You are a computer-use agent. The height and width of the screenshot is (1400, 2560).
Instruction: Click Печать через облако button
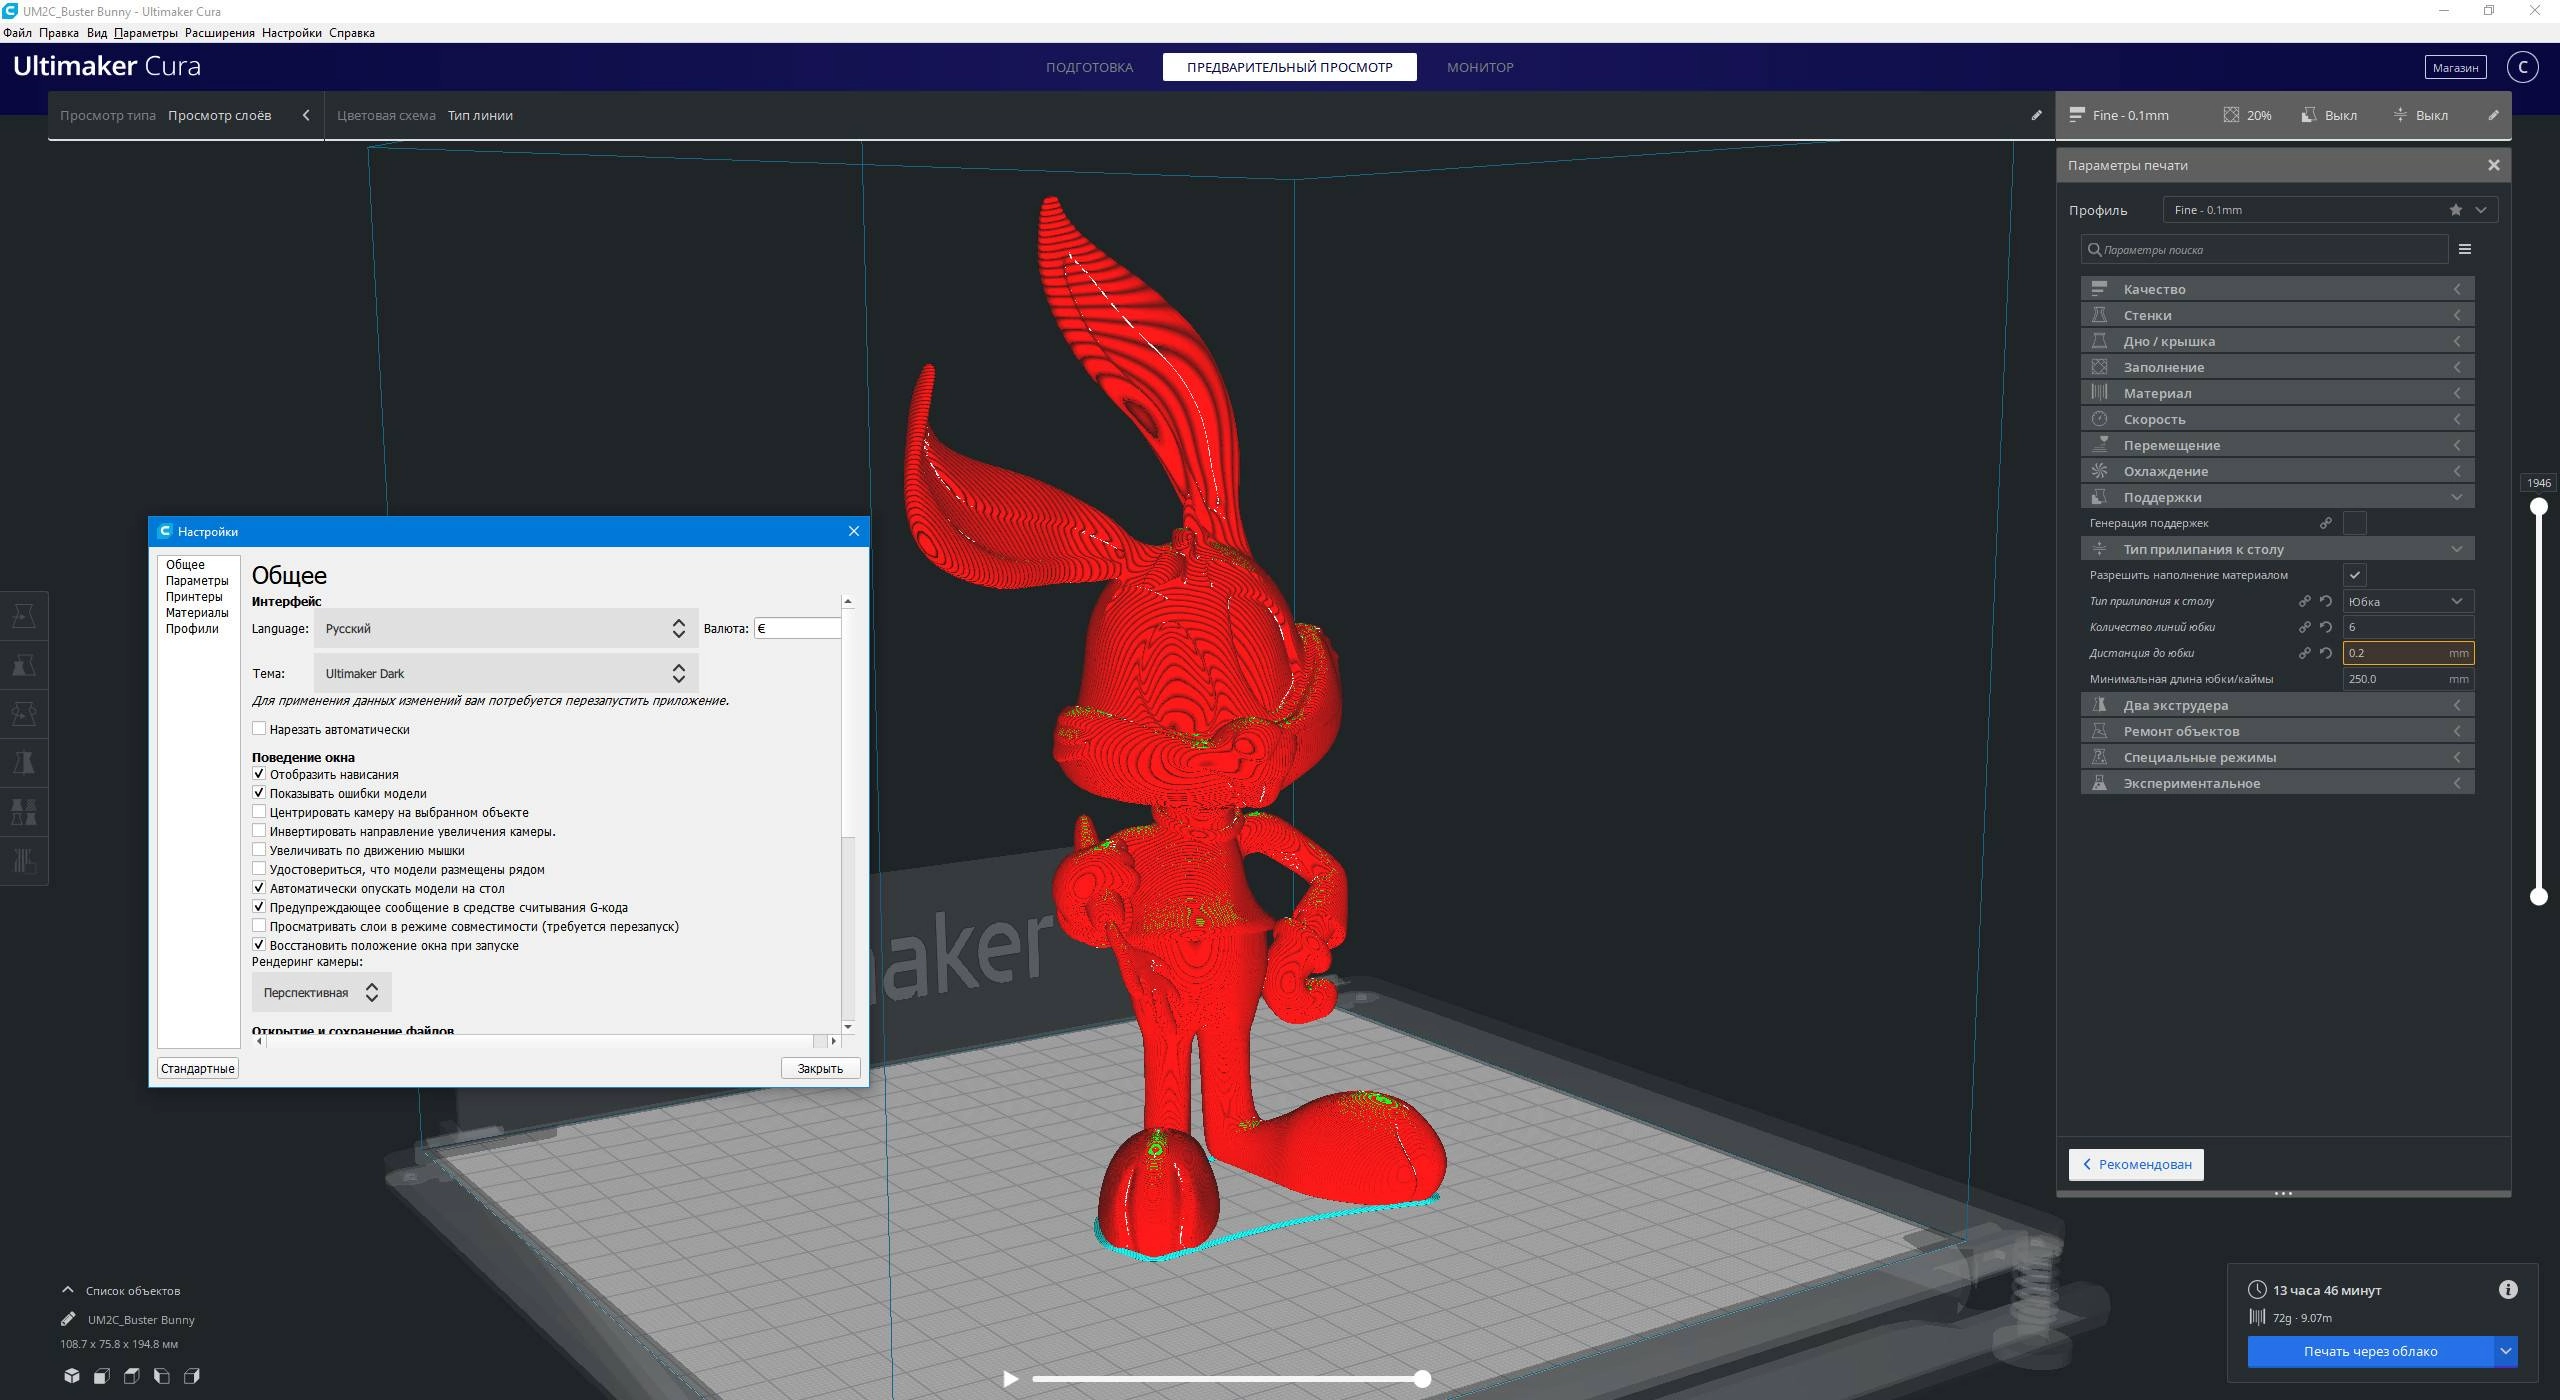2370,1351
